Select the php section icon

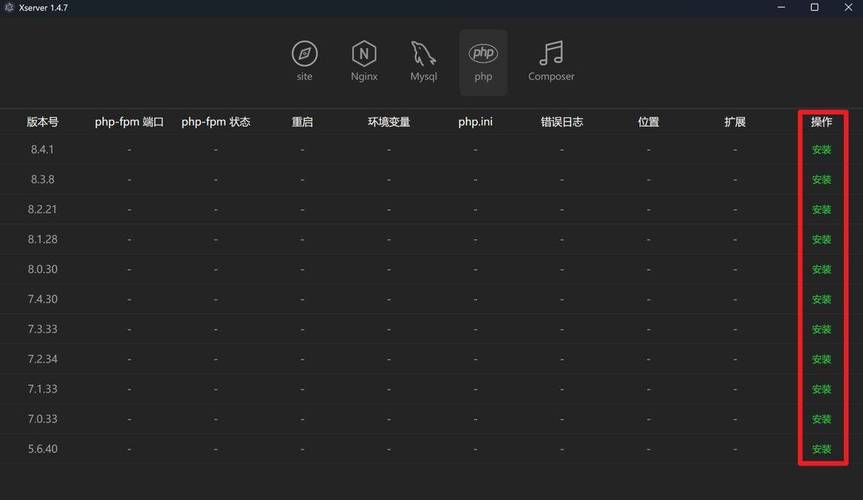point(483,53)
